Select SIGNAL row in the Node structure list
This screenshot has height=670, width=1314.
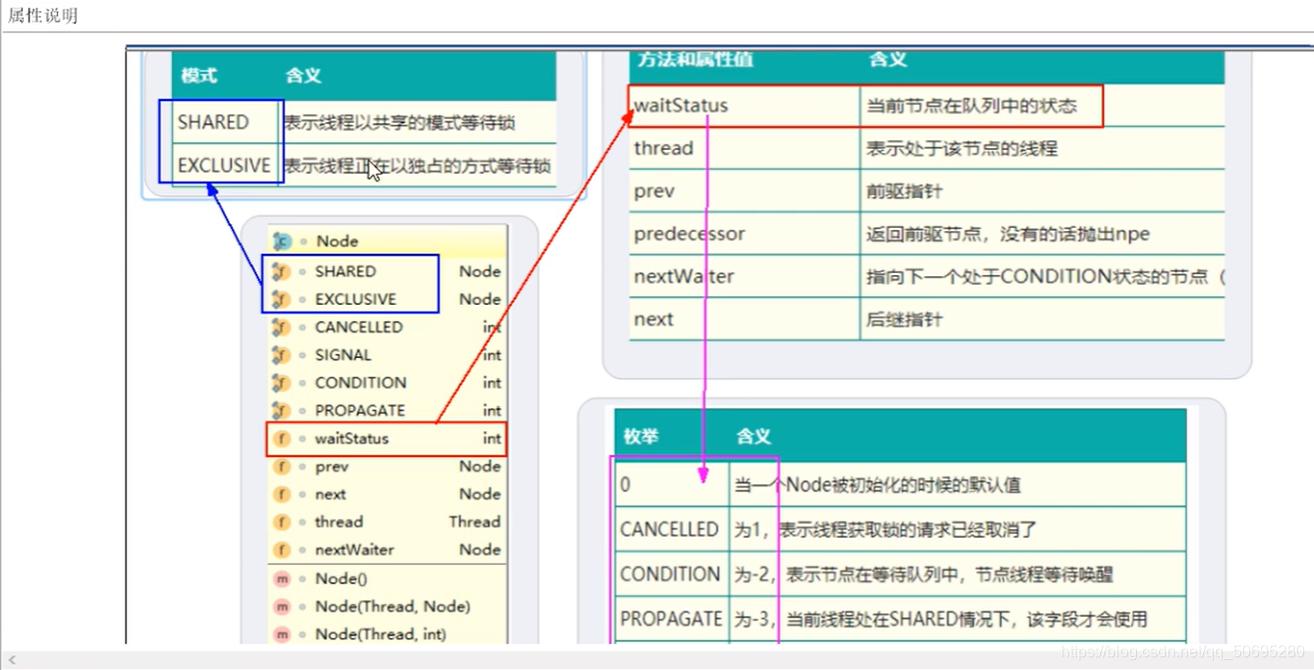pyautogui.click(x=388, y=355)
